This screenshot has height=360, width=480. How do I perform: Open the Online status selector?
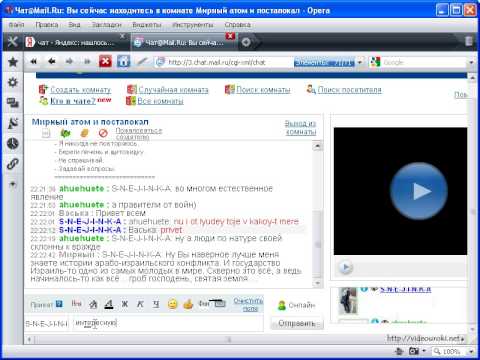(296, 305)
